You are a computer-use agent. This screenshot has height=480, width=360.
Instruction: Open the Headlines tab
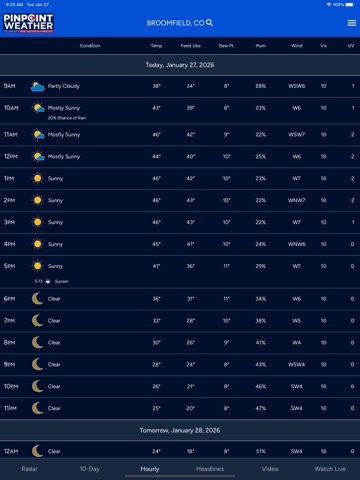pyautogui.click(x=210, y=469)
